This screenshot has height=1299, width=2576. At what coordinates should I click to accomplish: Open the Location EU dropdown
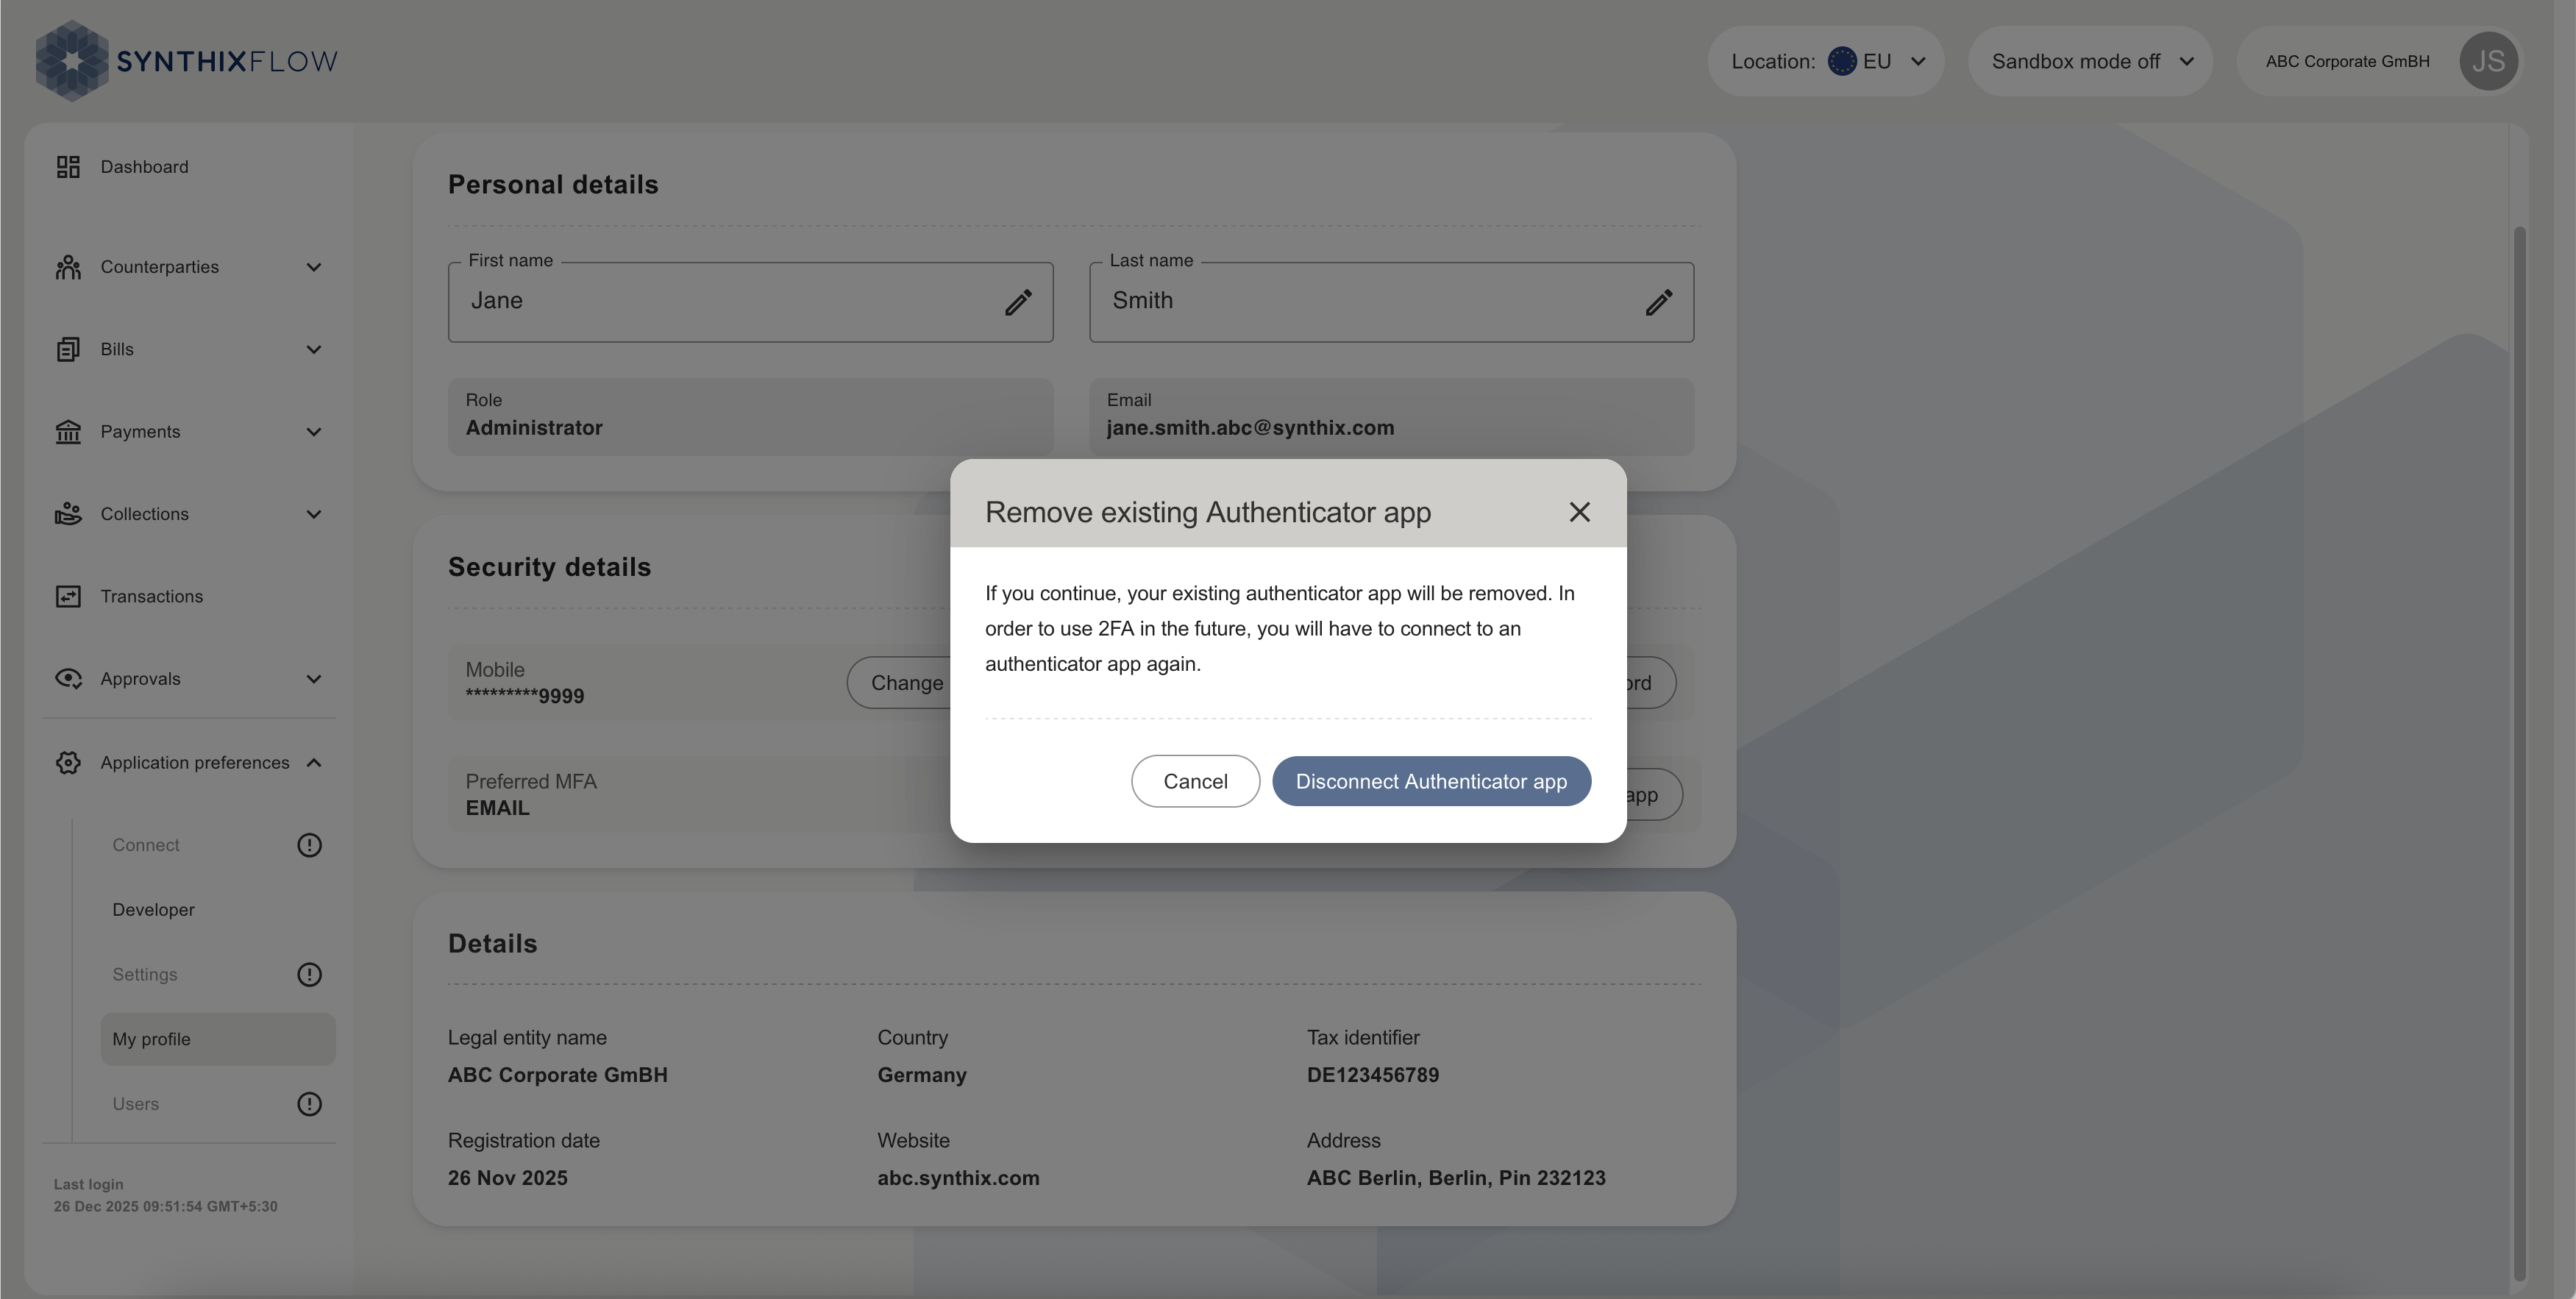(1826, 61)
